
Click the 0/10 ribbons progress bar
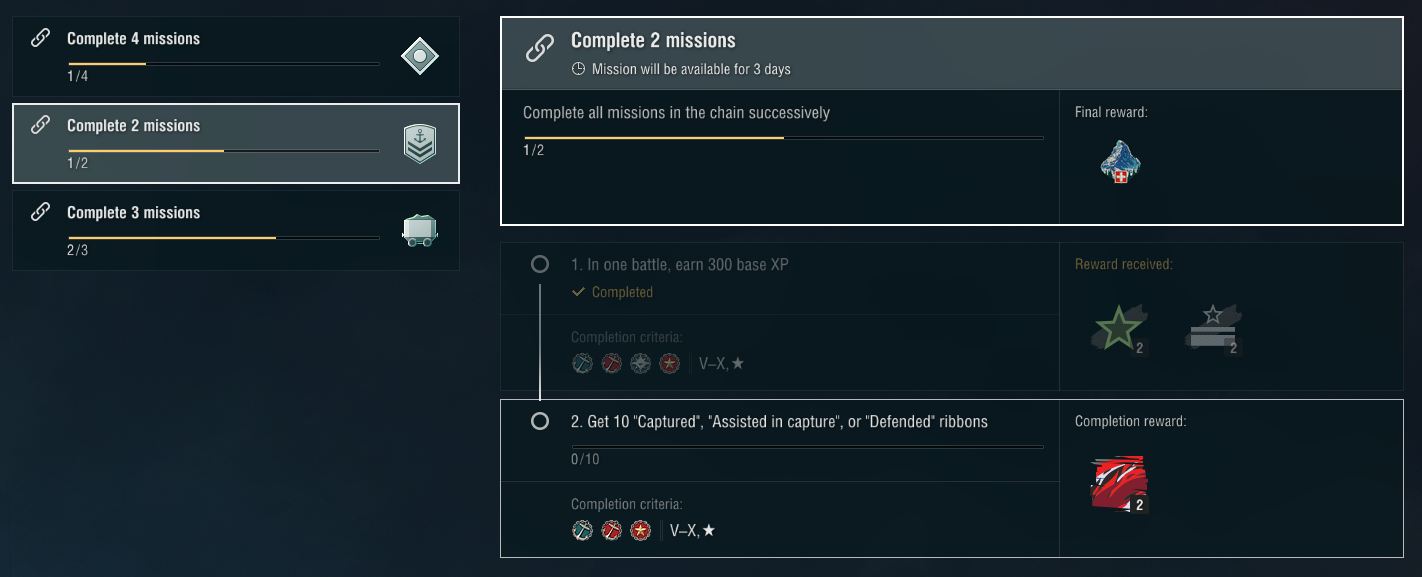pyautogui.click(x=806, y=446)
